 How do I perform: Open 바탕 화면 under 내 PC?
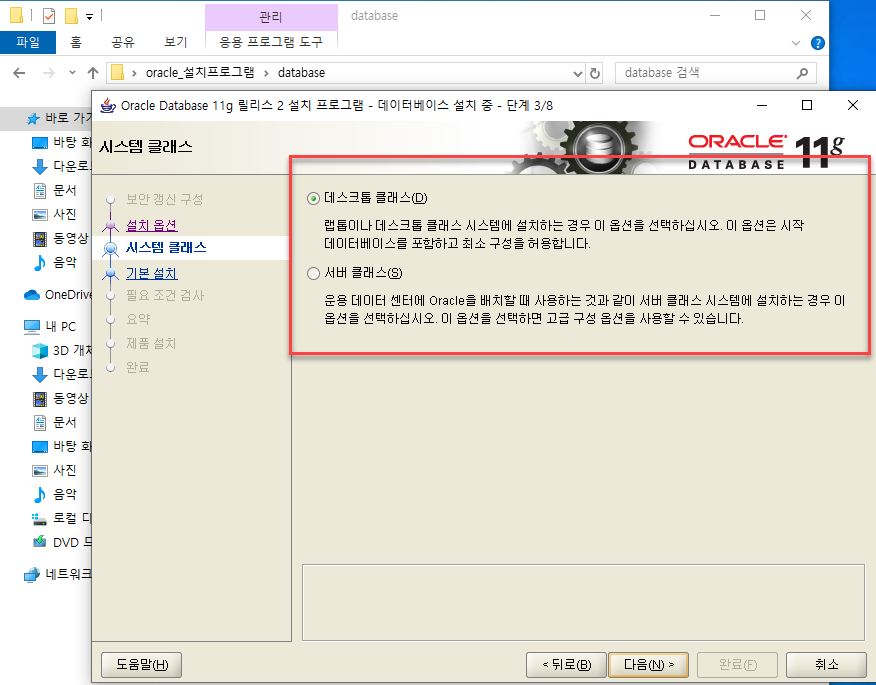[x=61, y=446]
